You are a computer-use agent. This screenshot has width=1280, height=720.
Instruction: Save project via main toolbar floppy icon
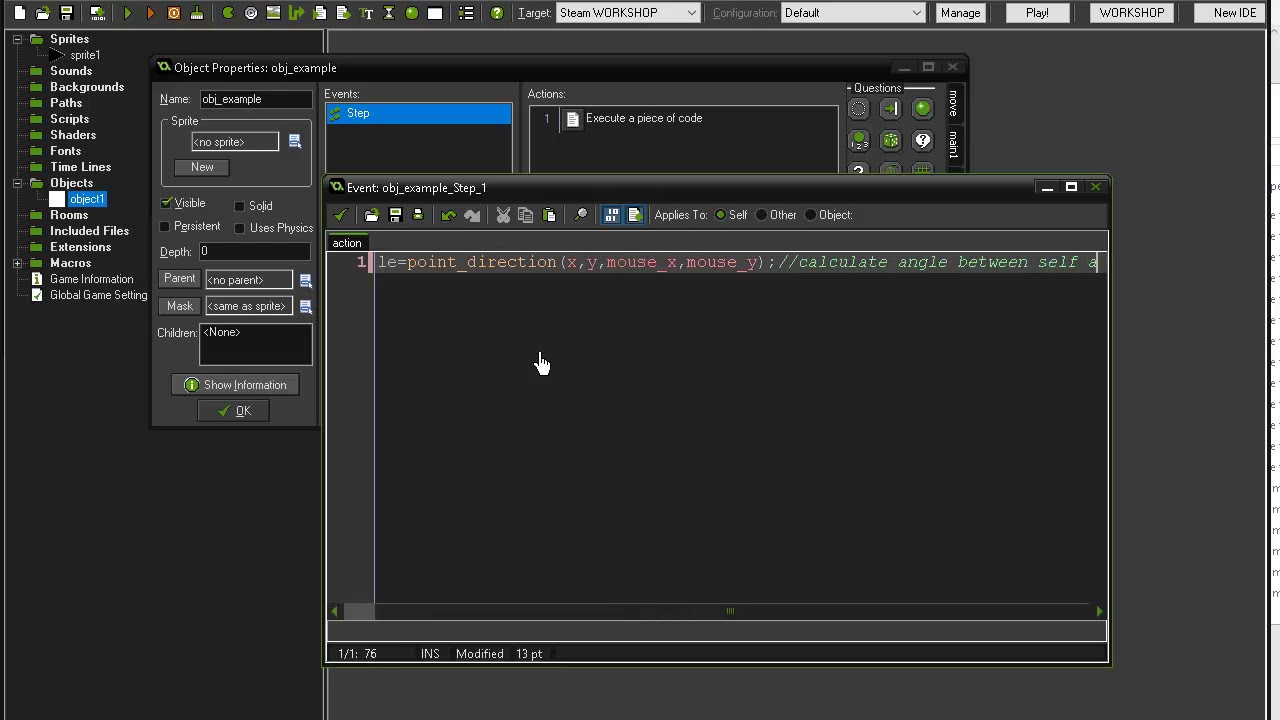(x=66, y=13)
